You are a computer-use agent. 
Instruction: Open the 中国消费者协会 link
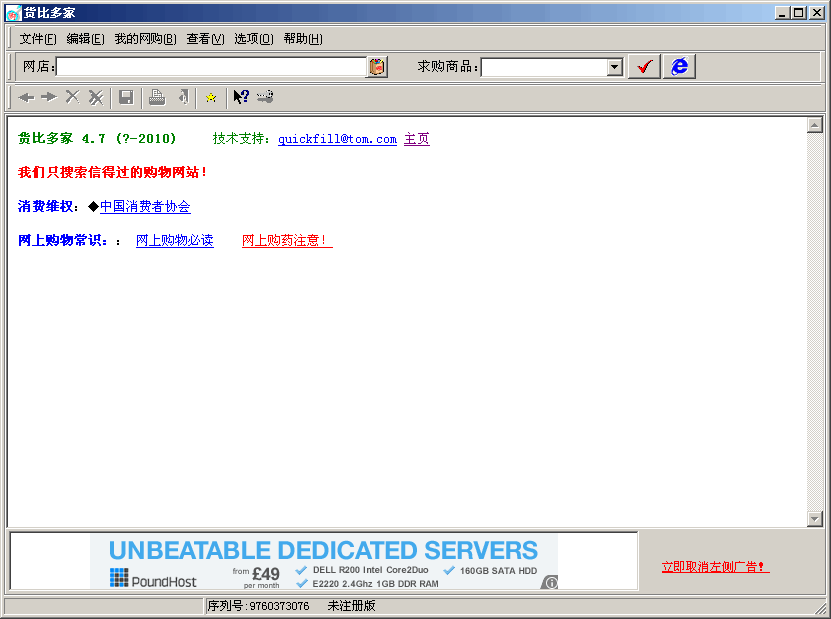[x=144, y=206]
